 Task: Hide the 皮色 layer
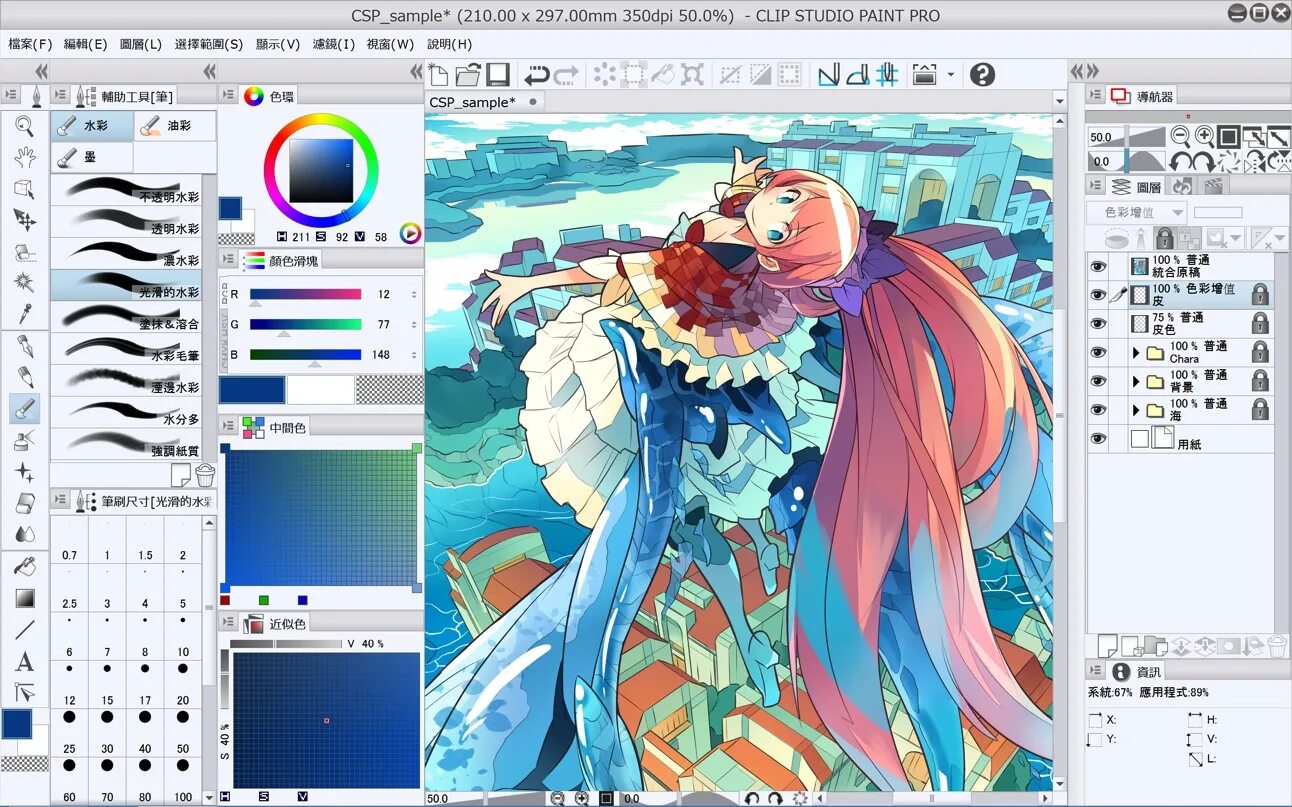pos(1098,324)
